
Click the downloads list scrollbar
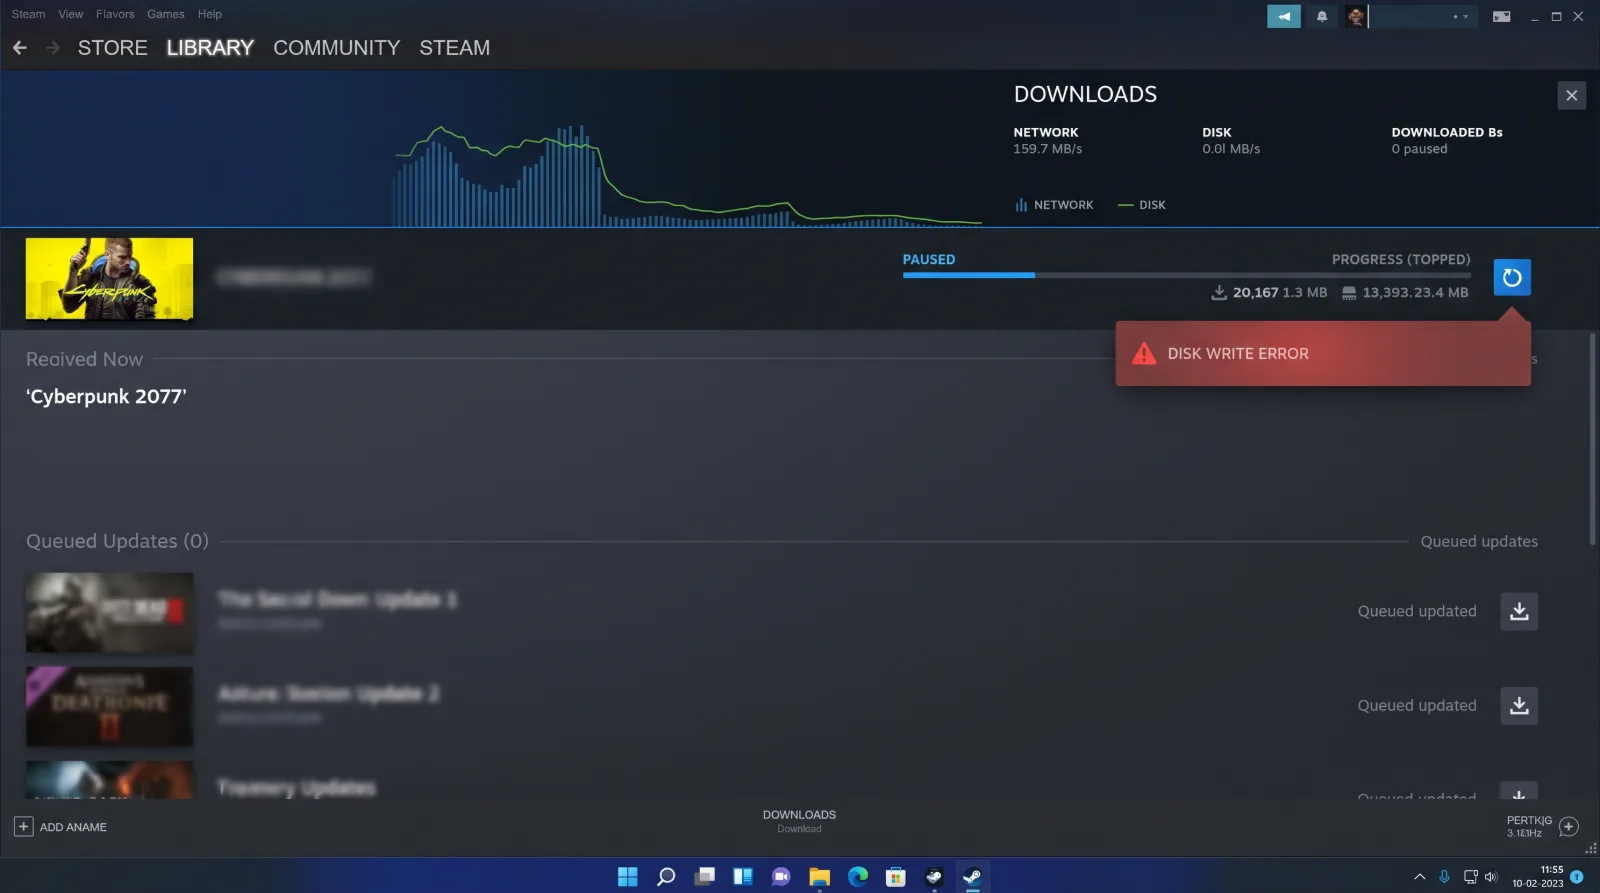[1592, 440]
